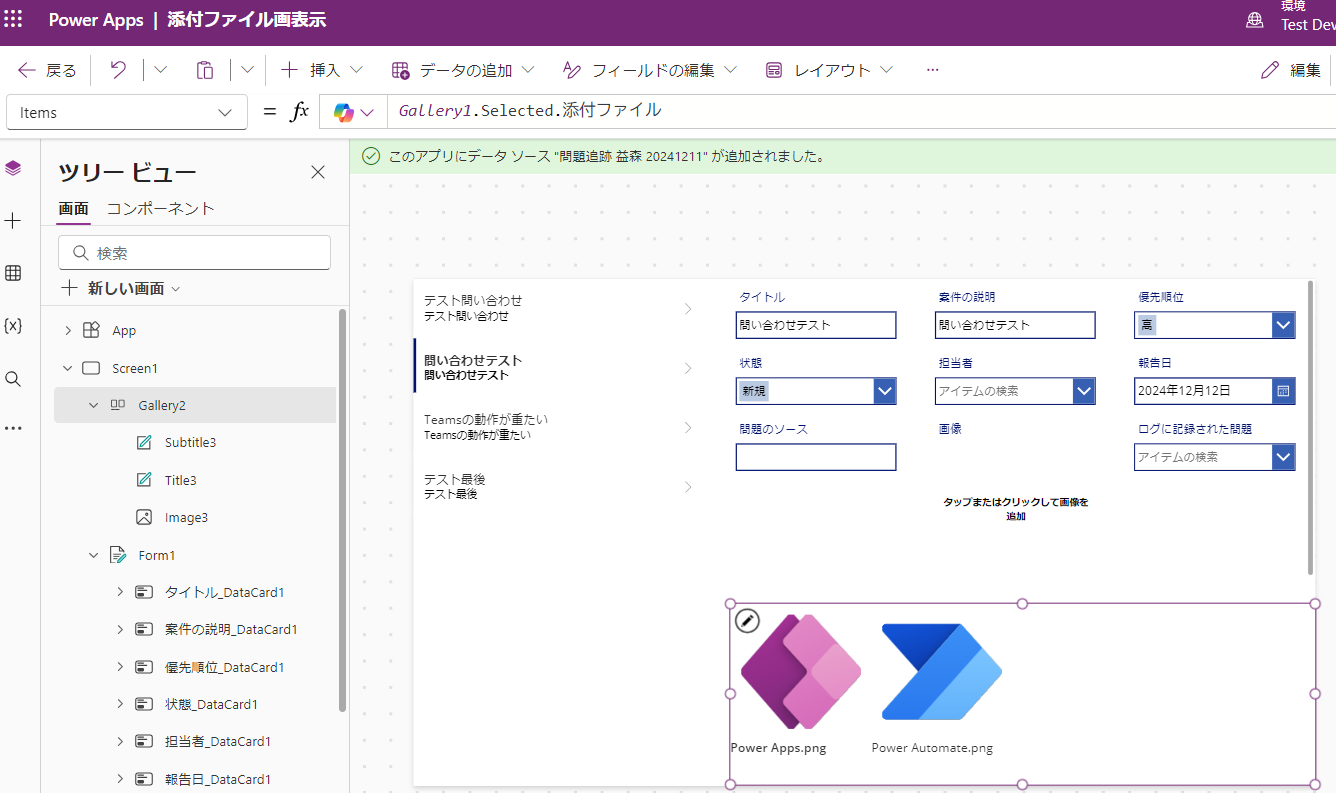The image size is (1336, 793).
Task: Open the variables {x} icon
Action: (13, 326)
